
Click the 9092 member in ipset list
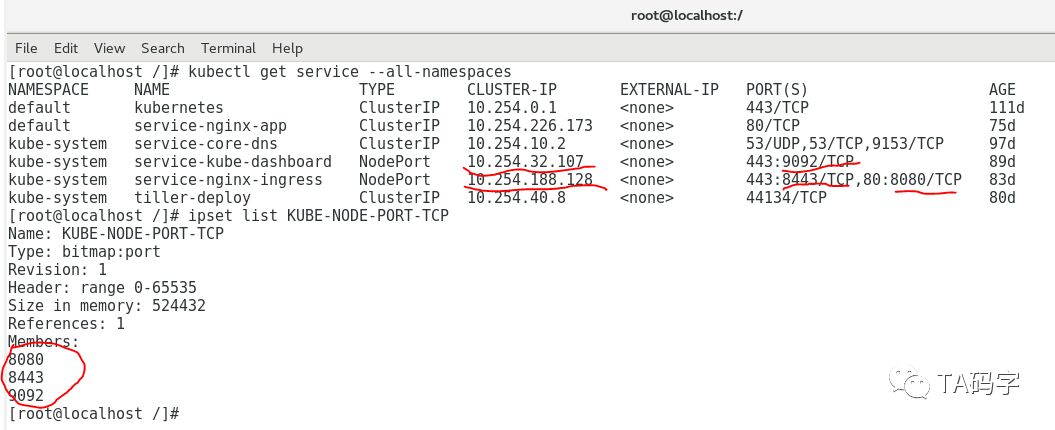click(26, 396)
